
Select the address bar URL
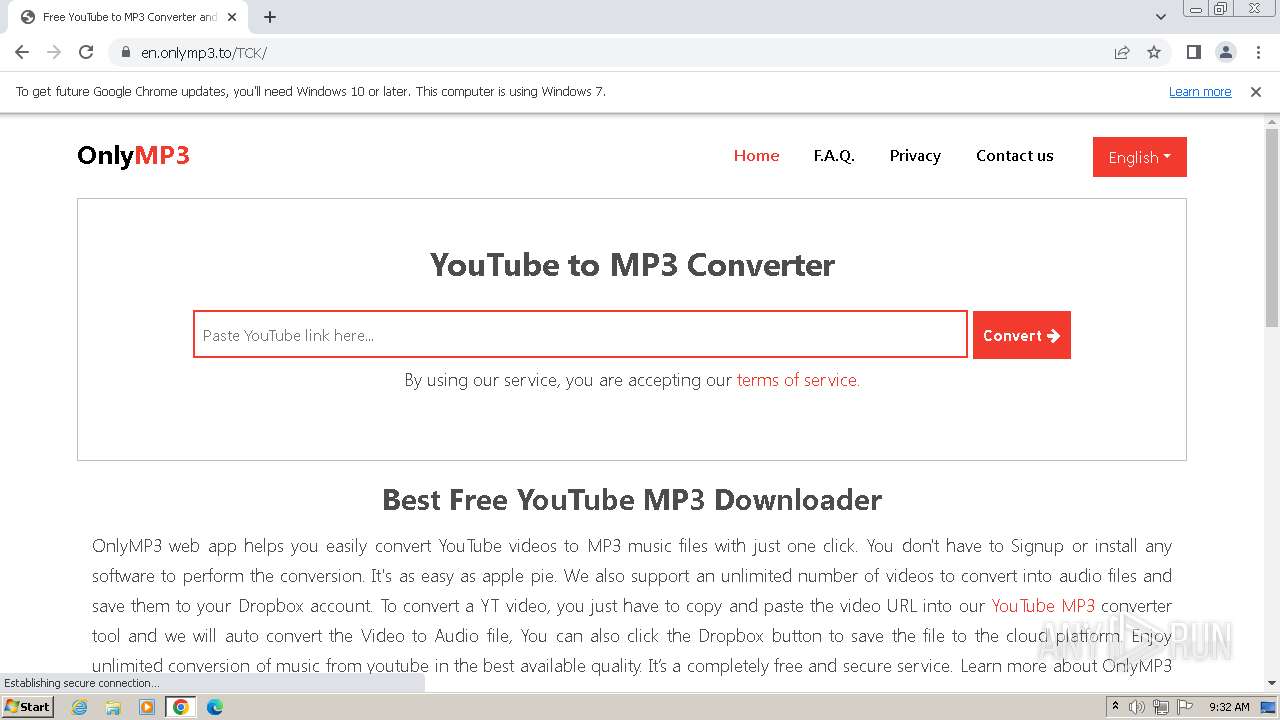tap(204, 52)
